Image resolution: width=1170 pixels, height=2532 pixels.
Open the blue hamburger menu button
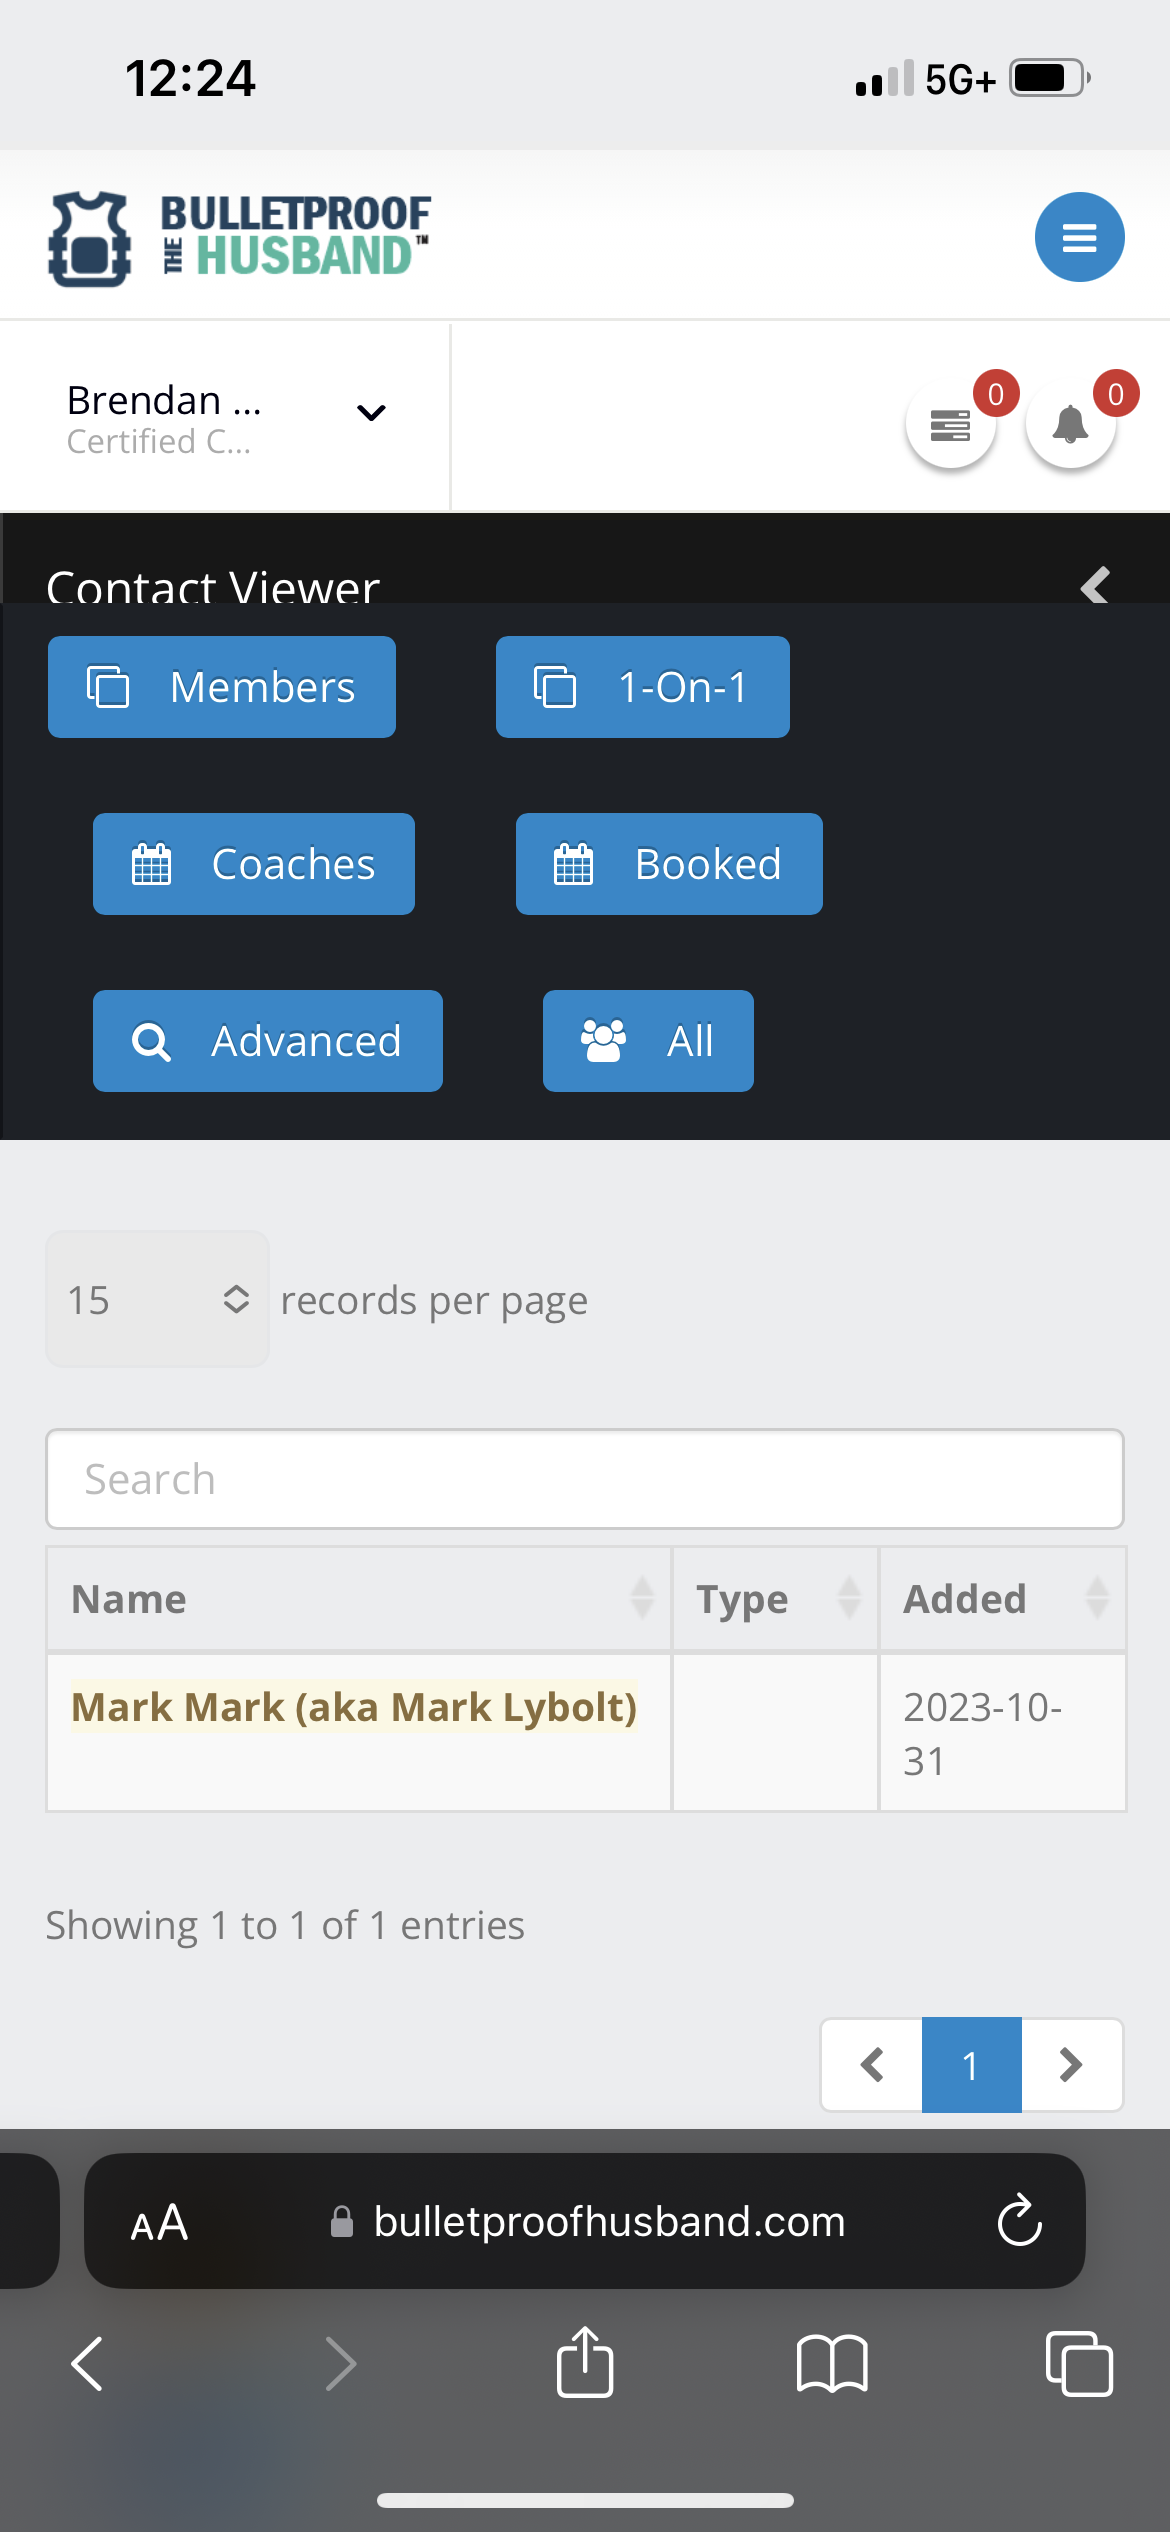(1079, 237)
